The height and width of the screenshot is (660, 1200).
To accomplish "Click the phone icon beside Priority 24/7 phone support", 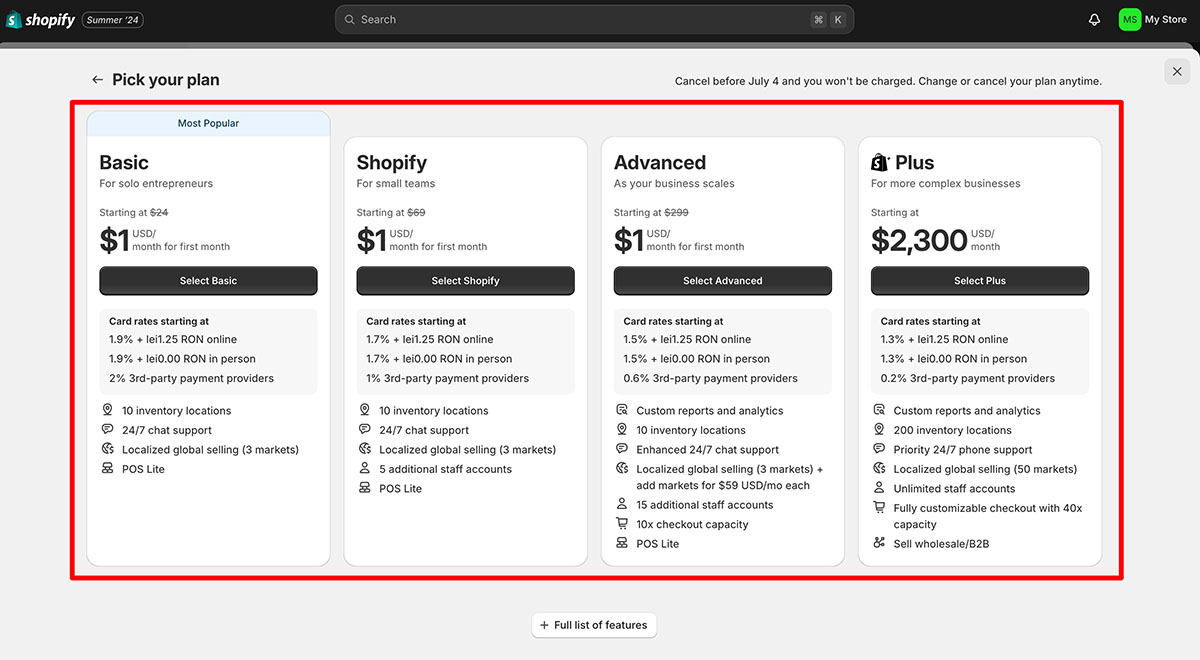I will click(x=877, y=449).
